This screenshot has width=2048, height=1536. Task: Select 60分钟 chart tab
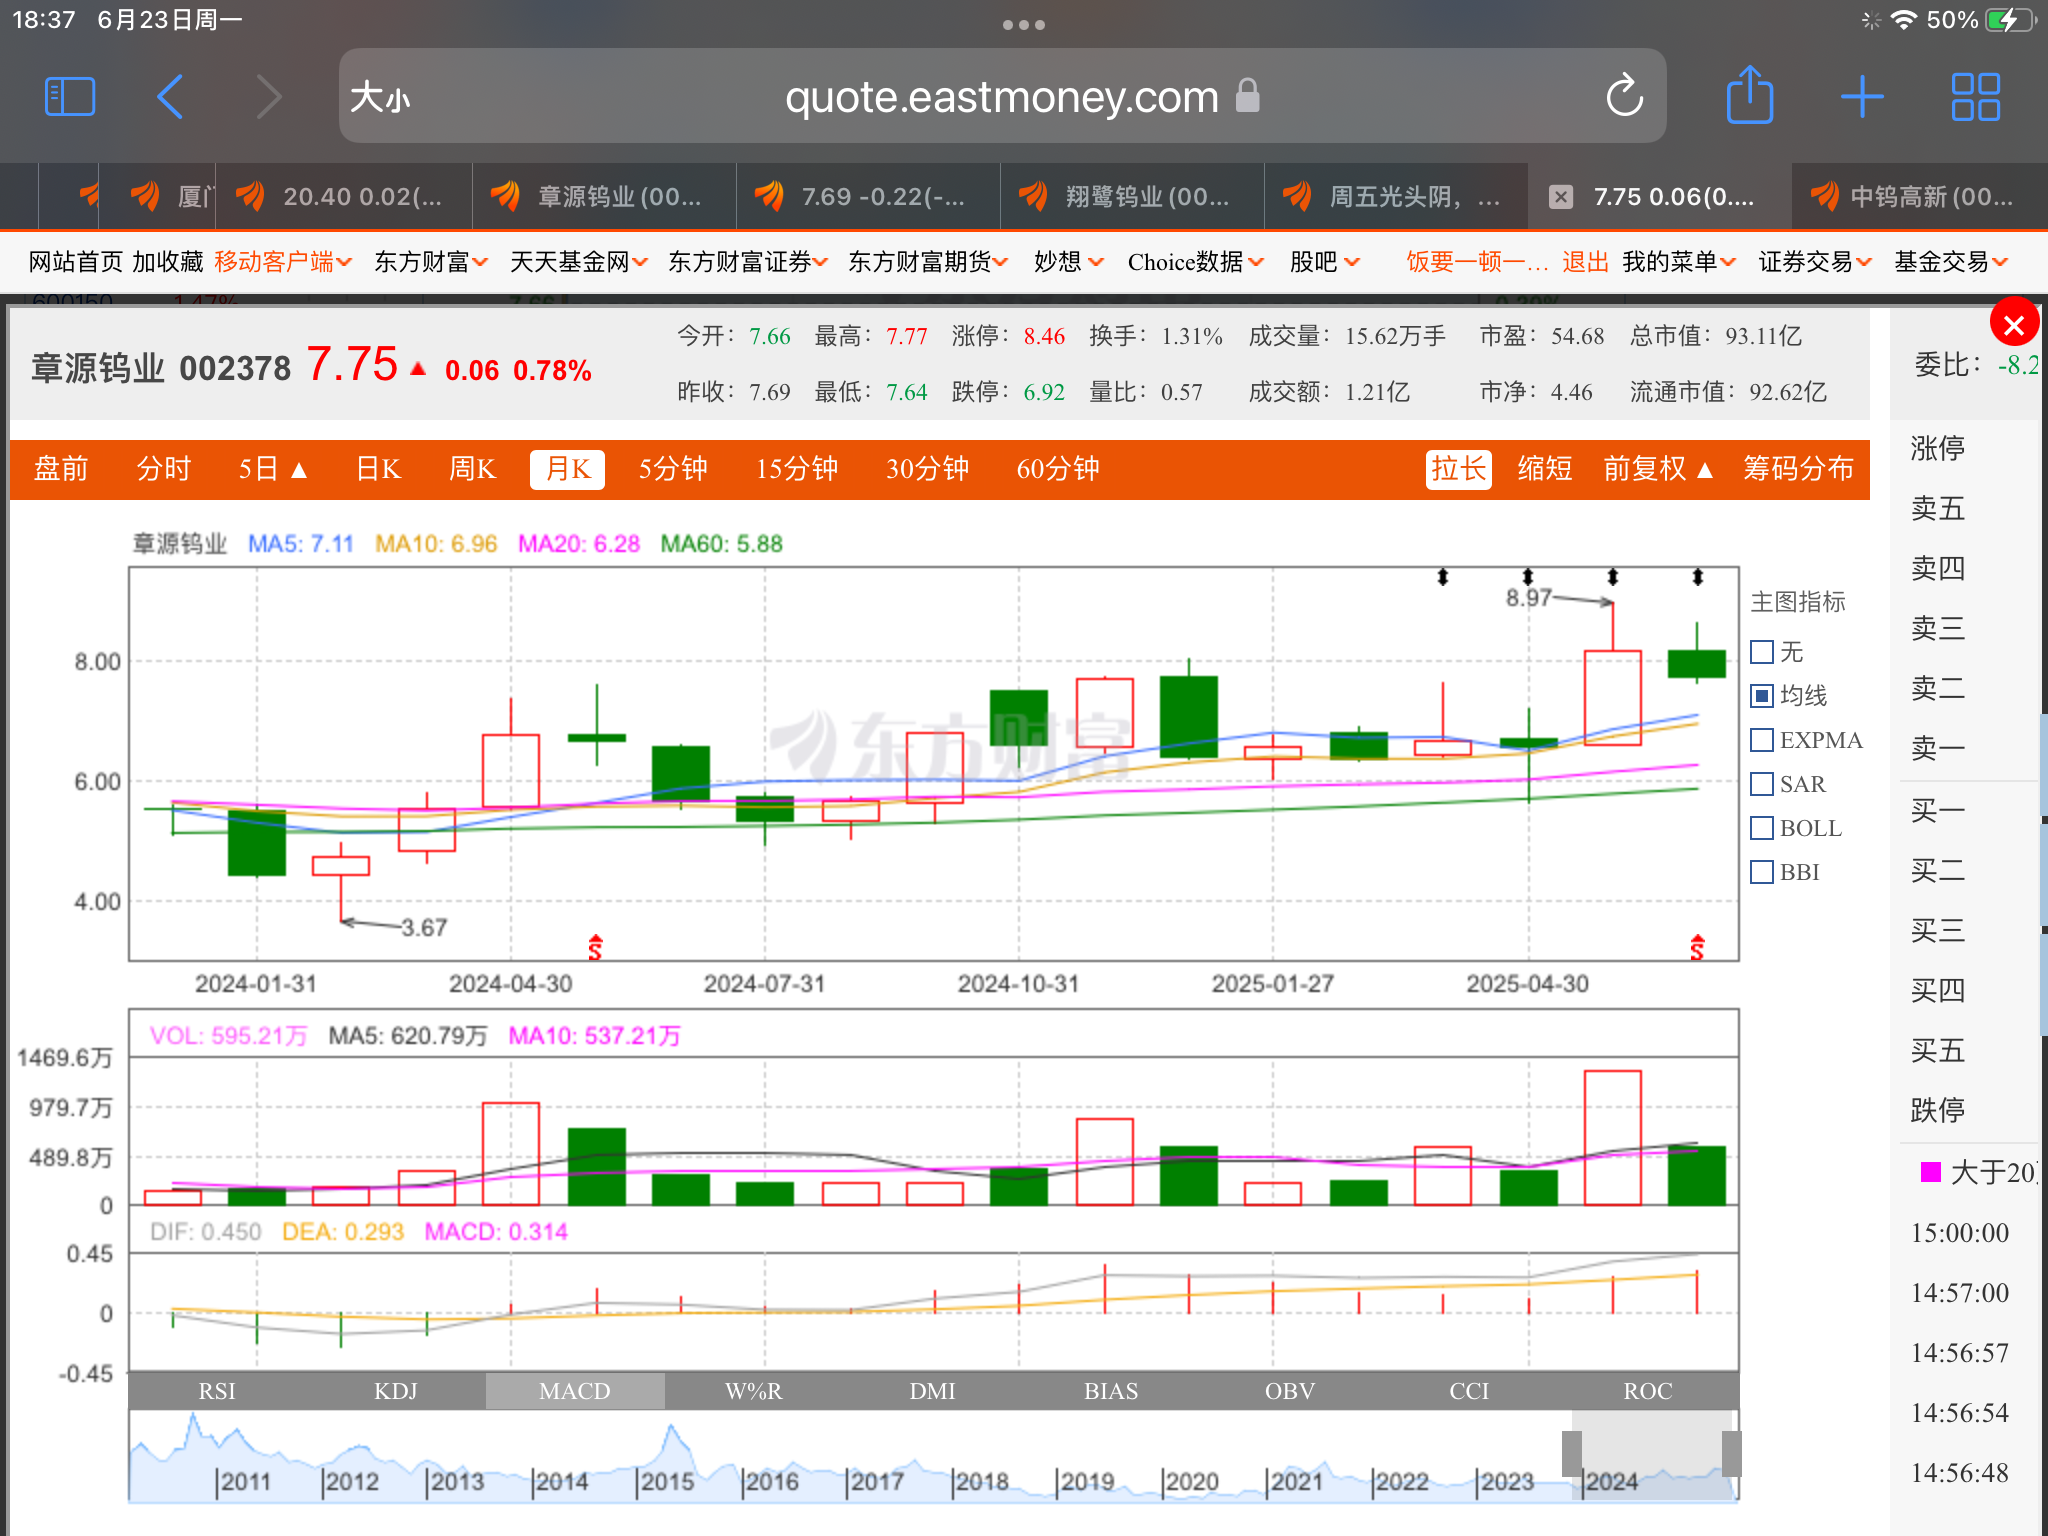pyautogui.click(x=1058, y=469)
